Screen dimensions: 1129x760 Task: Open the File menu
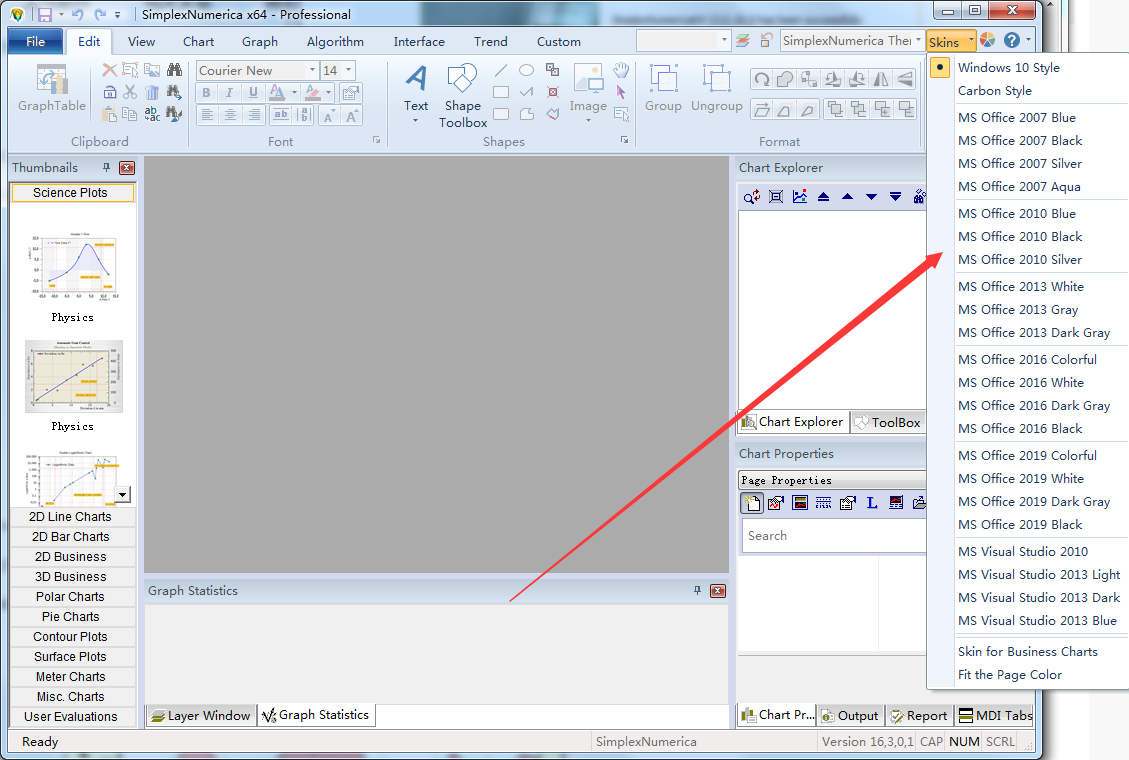(35, 42)
